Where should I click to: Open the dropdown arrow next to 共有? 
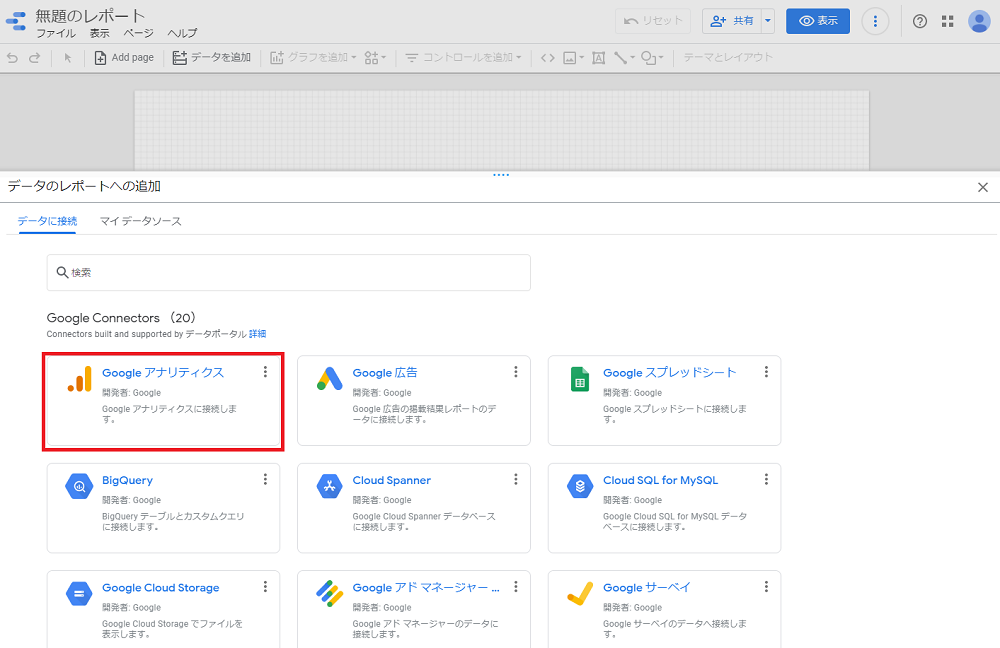[768, 21]
